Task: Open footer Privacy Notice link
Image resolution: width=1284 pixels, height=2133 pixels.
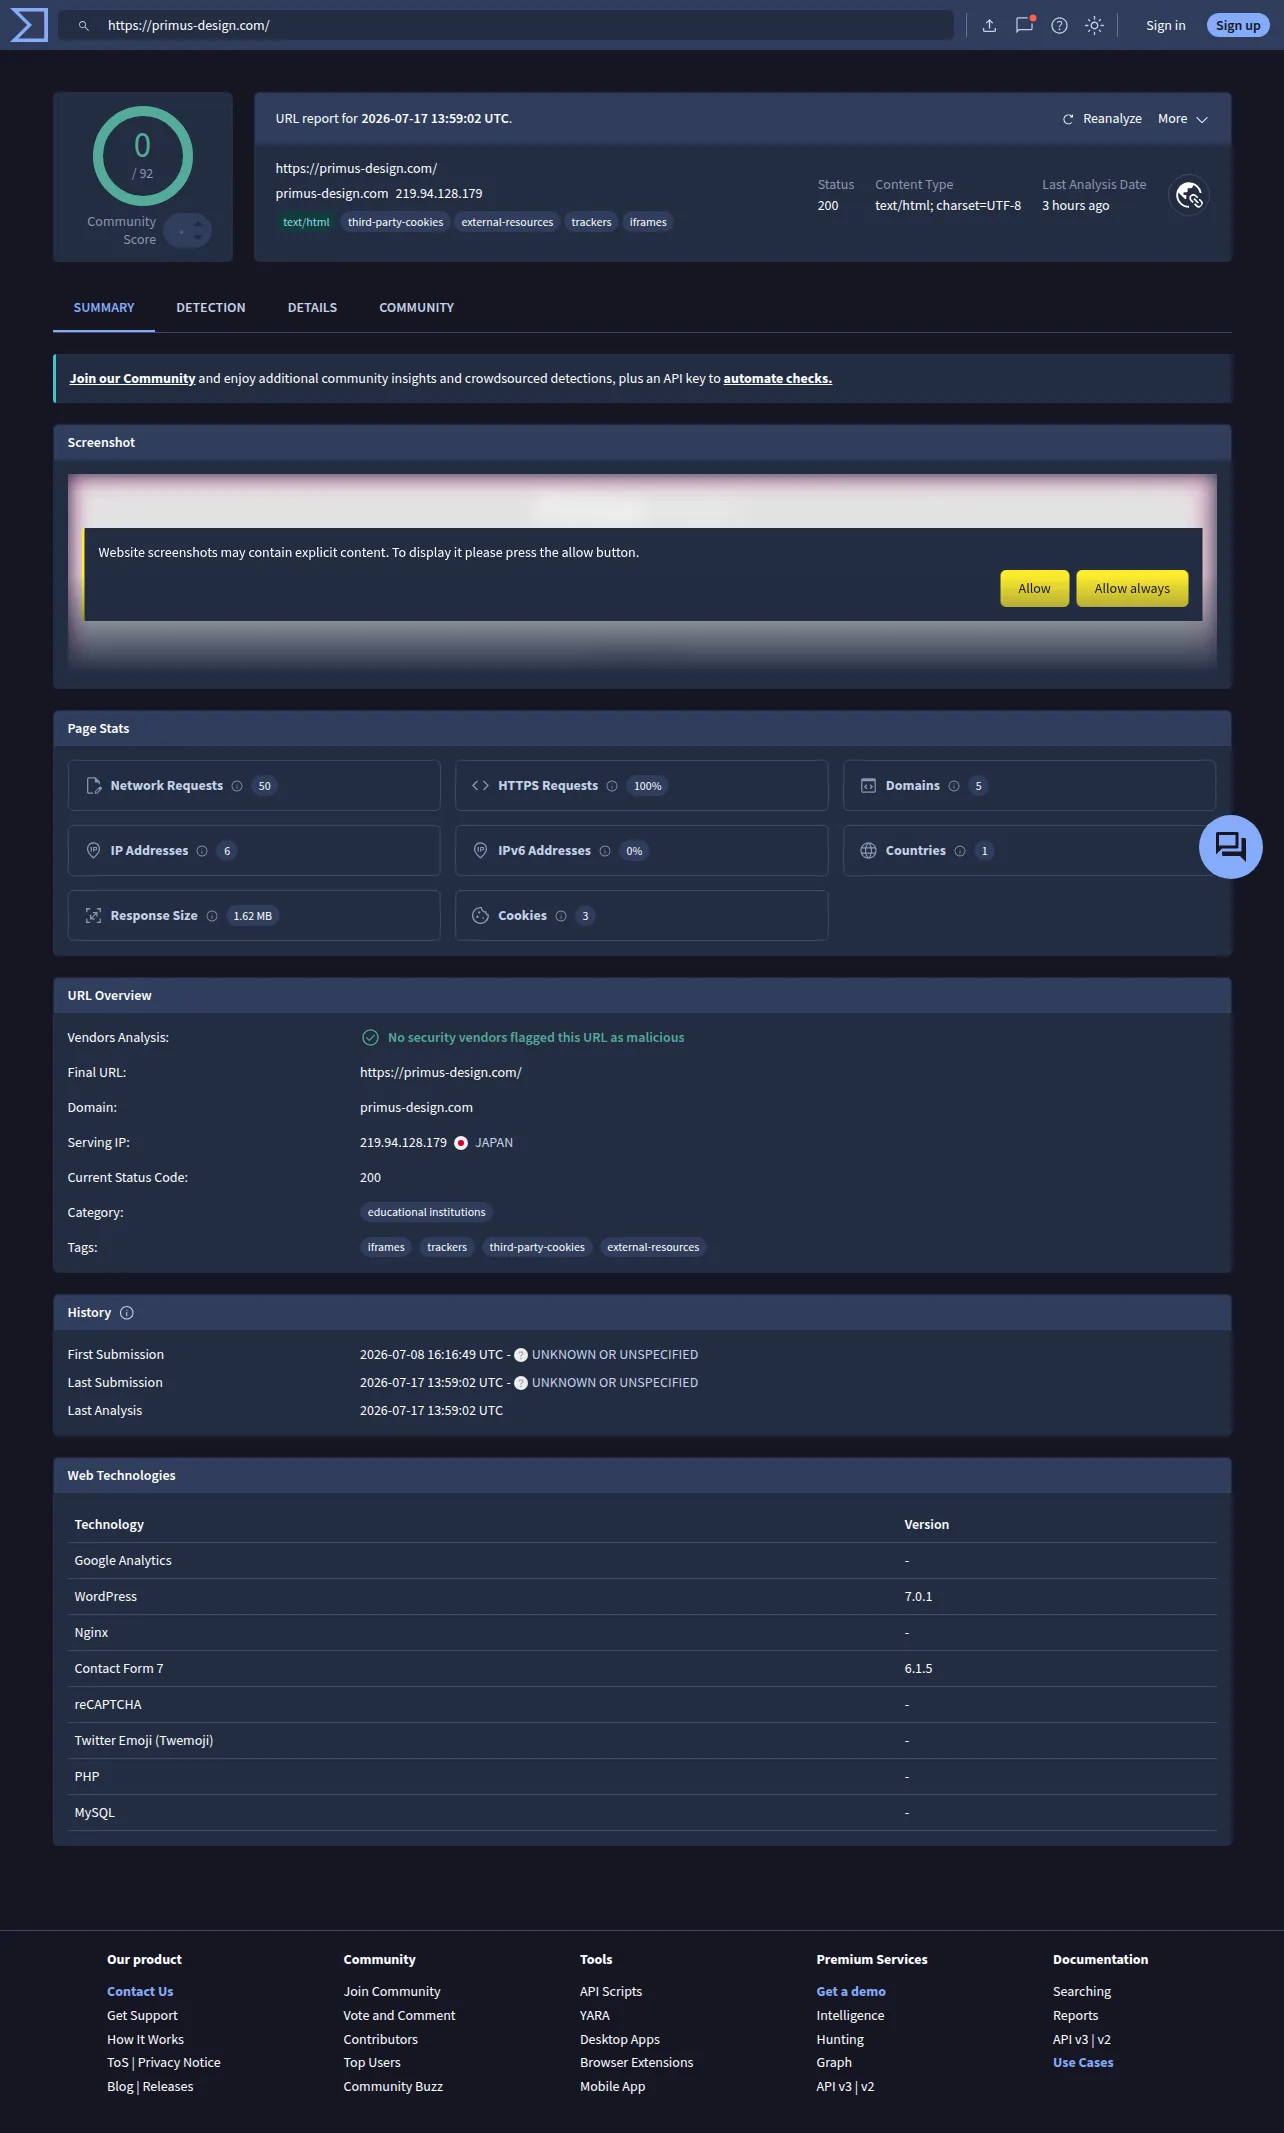Action: coord(179,2063)
